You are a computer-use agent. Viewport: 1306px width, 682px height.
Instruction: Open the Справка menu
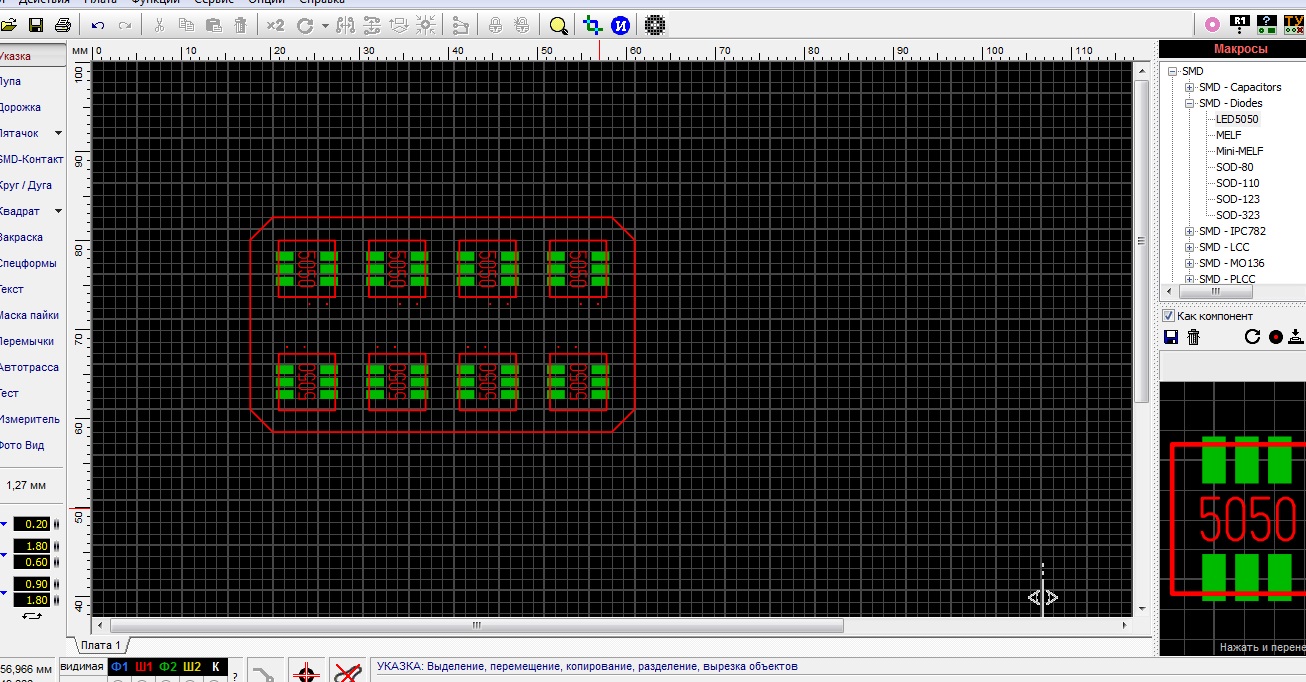tap(322, 2)
